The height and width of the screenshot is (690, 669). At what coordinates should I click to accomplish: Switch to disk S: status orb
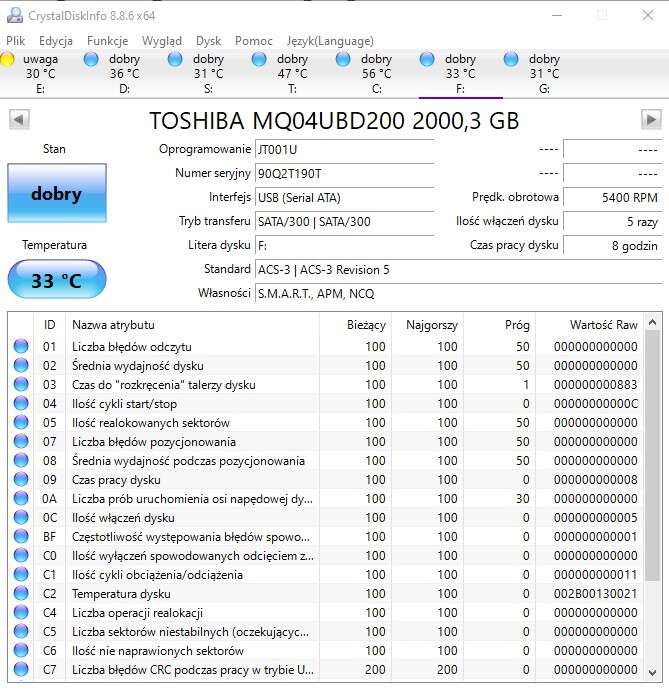175,60
